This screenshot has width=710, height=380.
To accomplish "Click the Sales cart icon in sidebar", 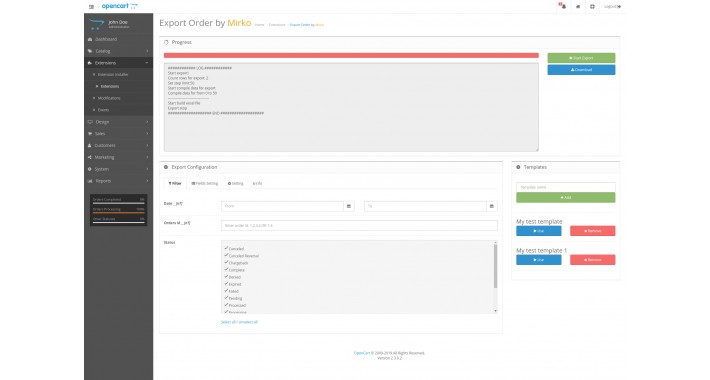I will [x=90, y=134].
